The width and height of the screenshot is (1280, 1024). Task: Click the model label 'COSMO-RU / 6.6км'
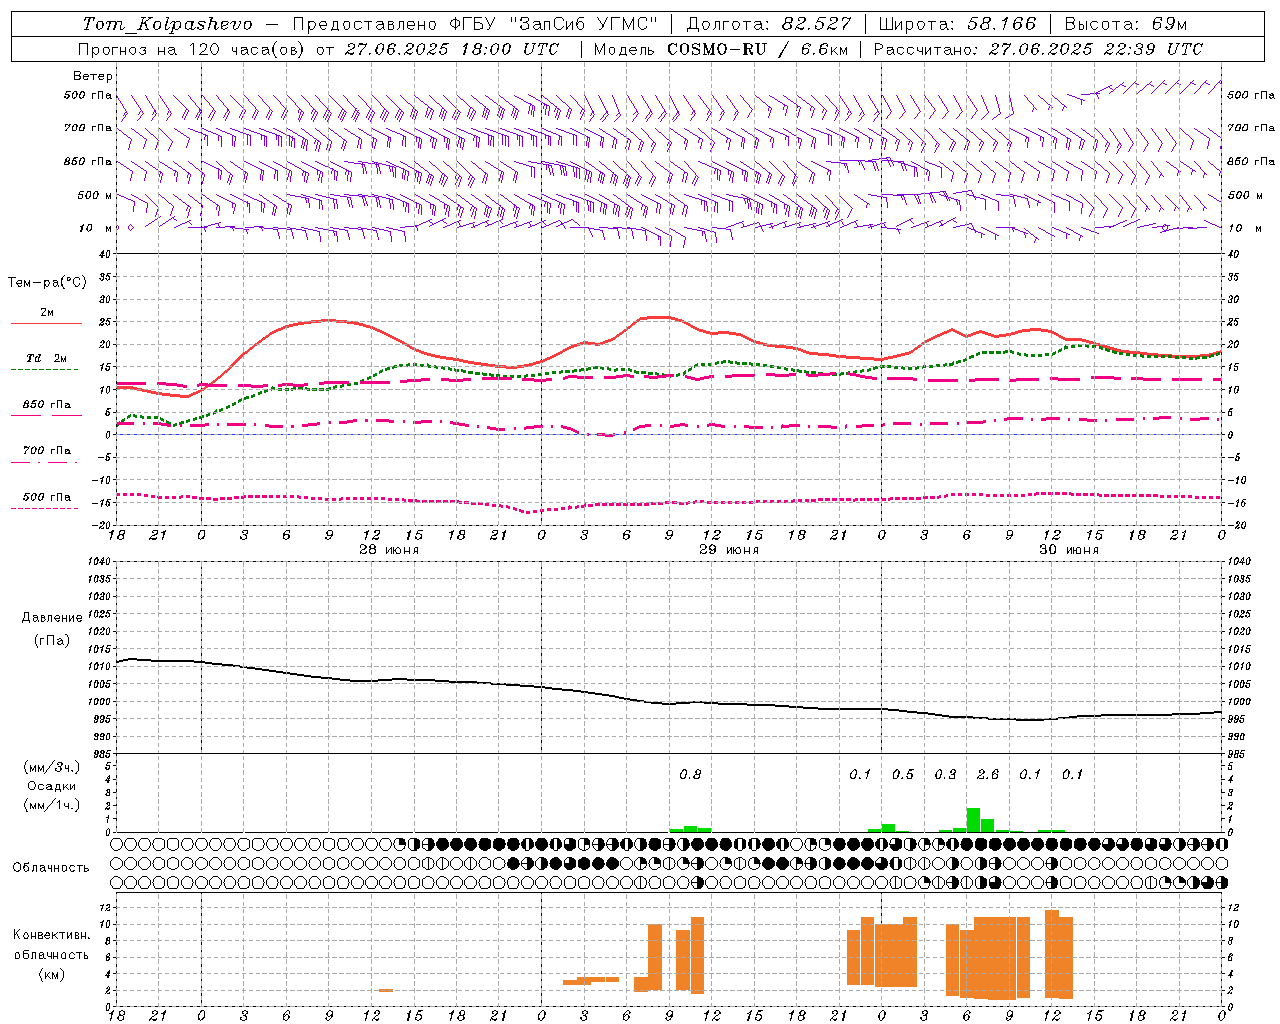(x=757, y=49)
